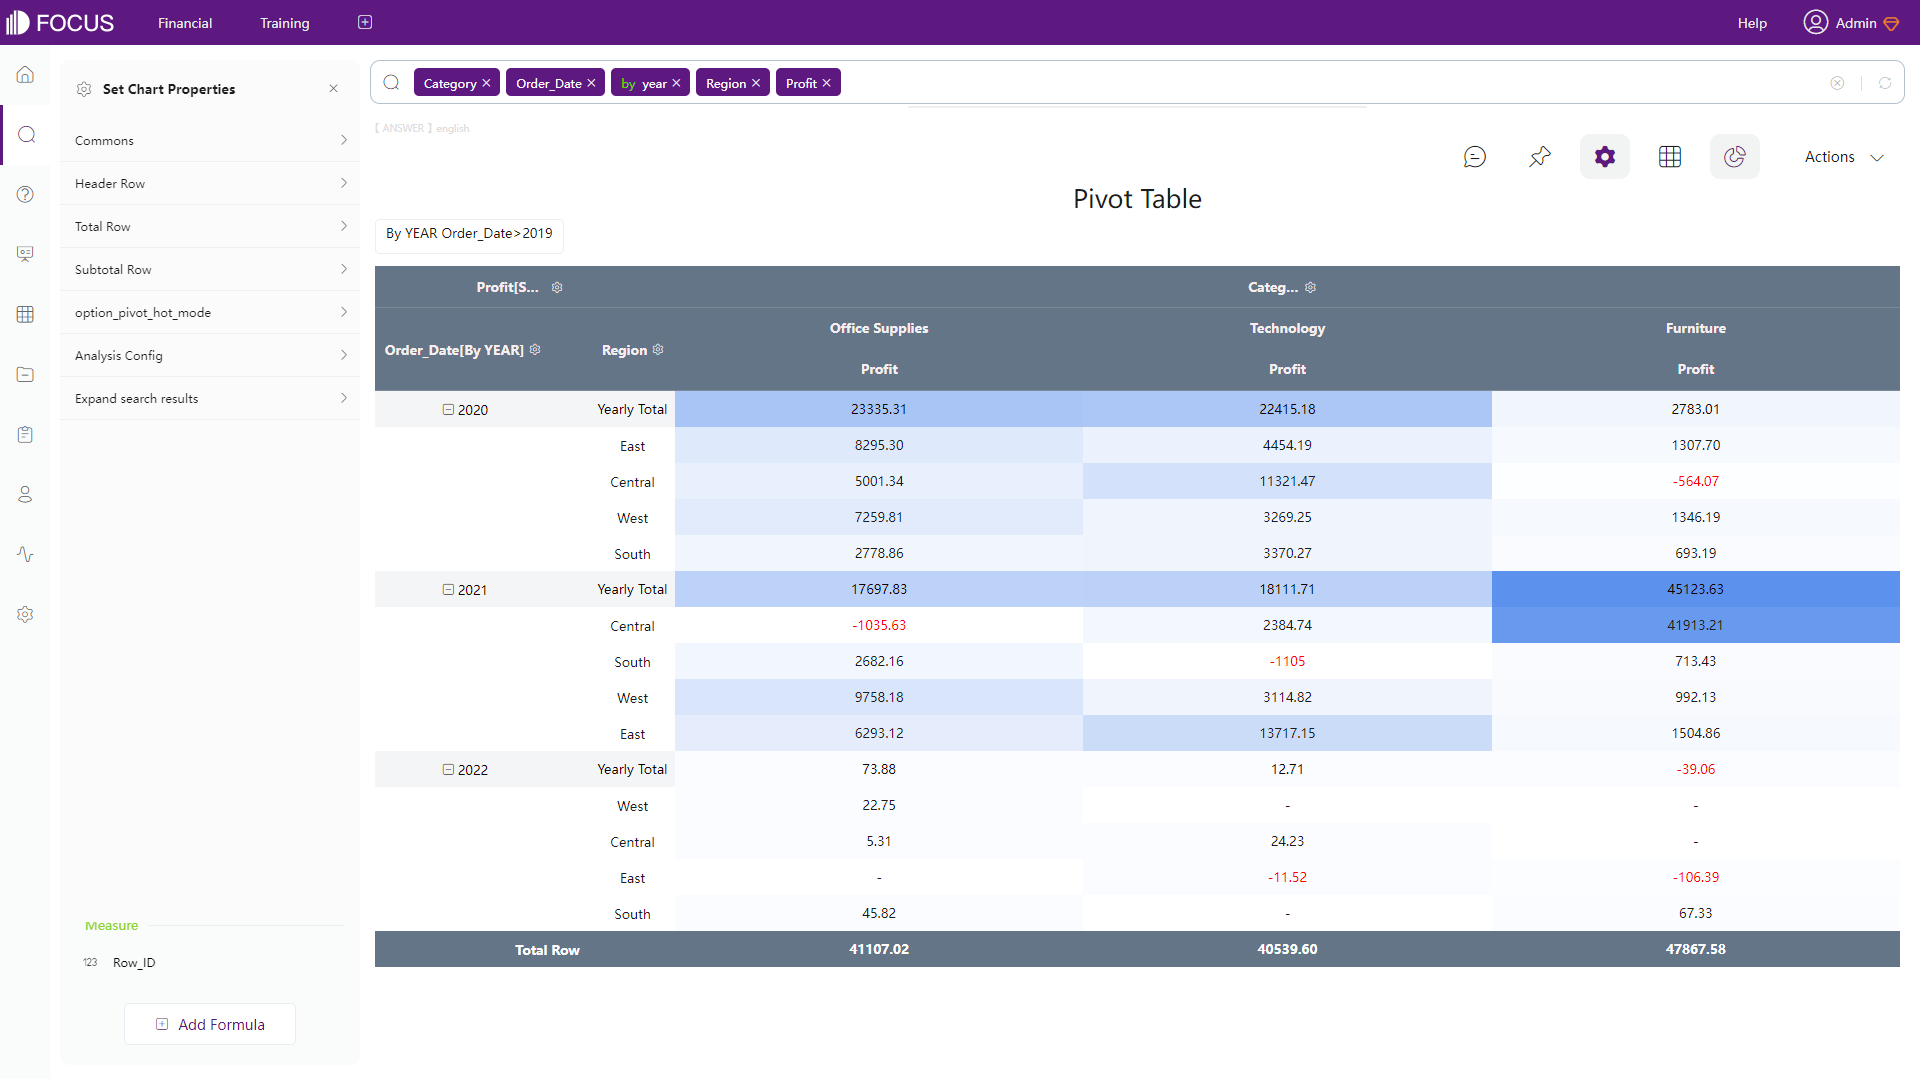Click the add tab plus icon in the top bar

click(365, 22)
